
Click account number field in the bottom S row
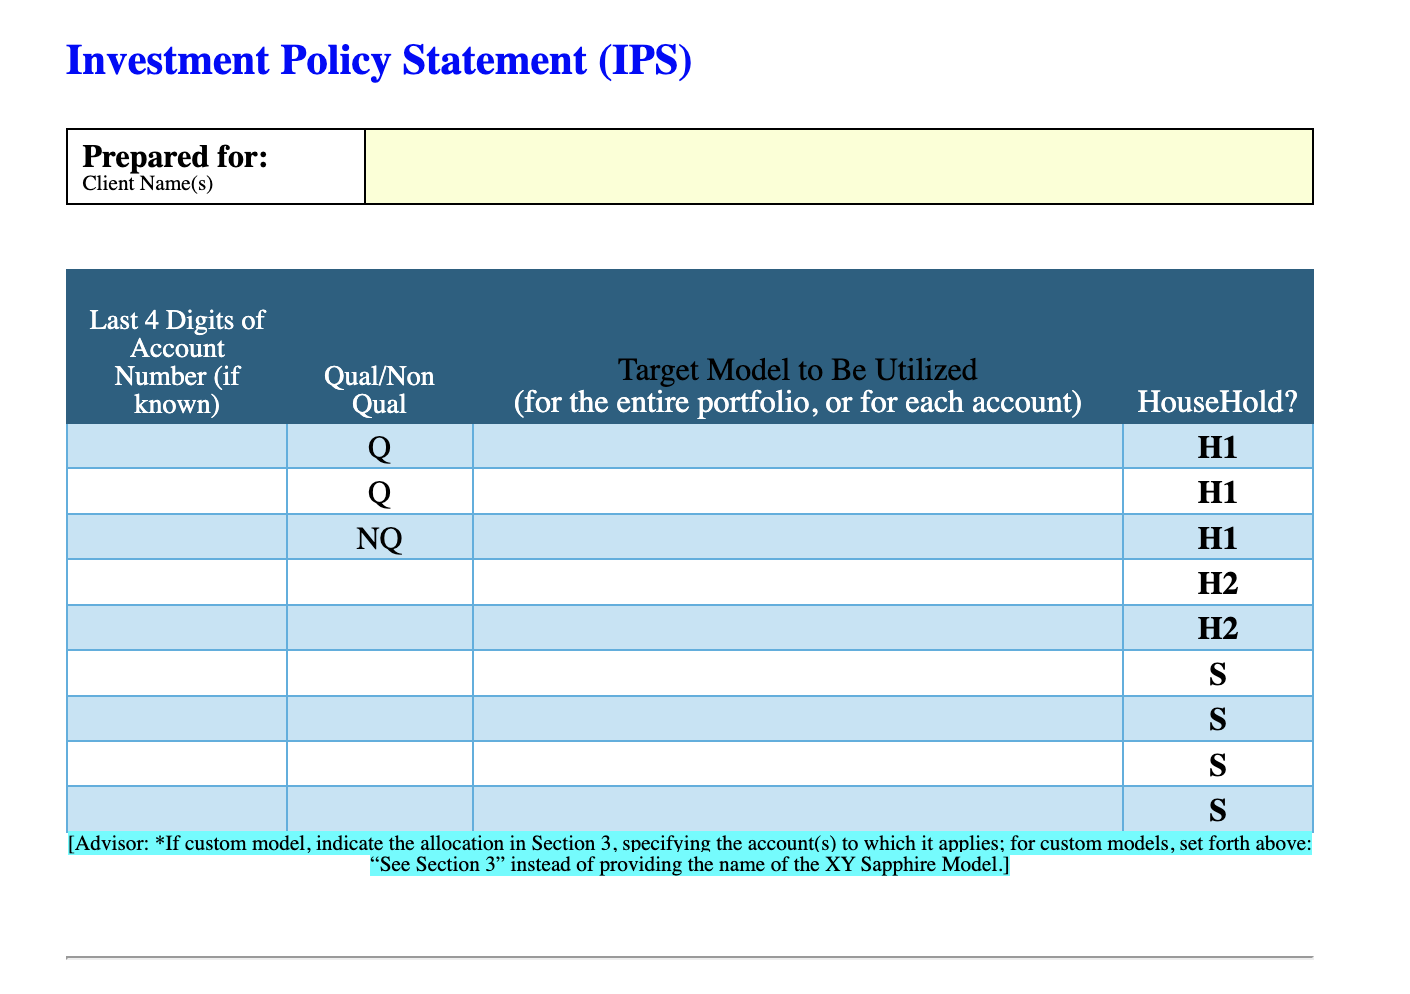click(177, 810)
